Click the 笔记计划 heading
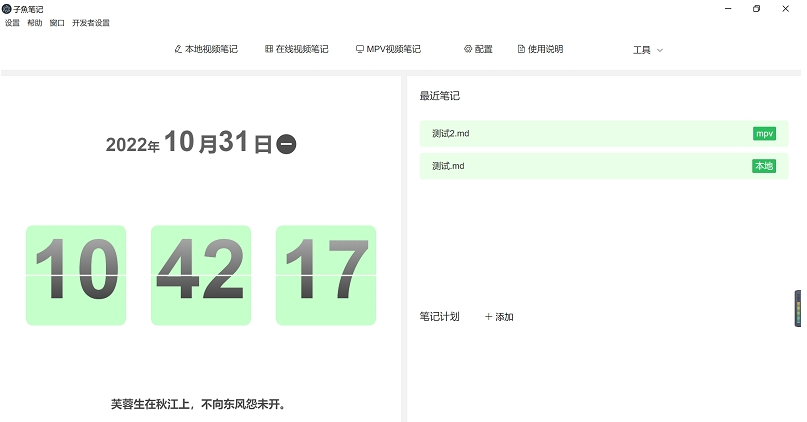Image resolution: width=807 pixels, height=422 pixels. (x=440, y=316)
